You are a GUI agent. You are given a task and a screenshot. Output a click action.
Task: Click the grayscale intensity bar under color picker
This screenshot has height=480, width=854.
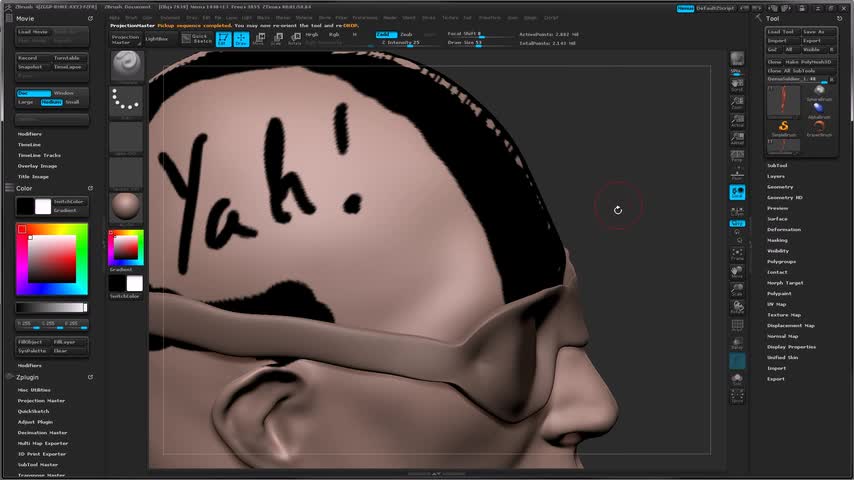52,307
